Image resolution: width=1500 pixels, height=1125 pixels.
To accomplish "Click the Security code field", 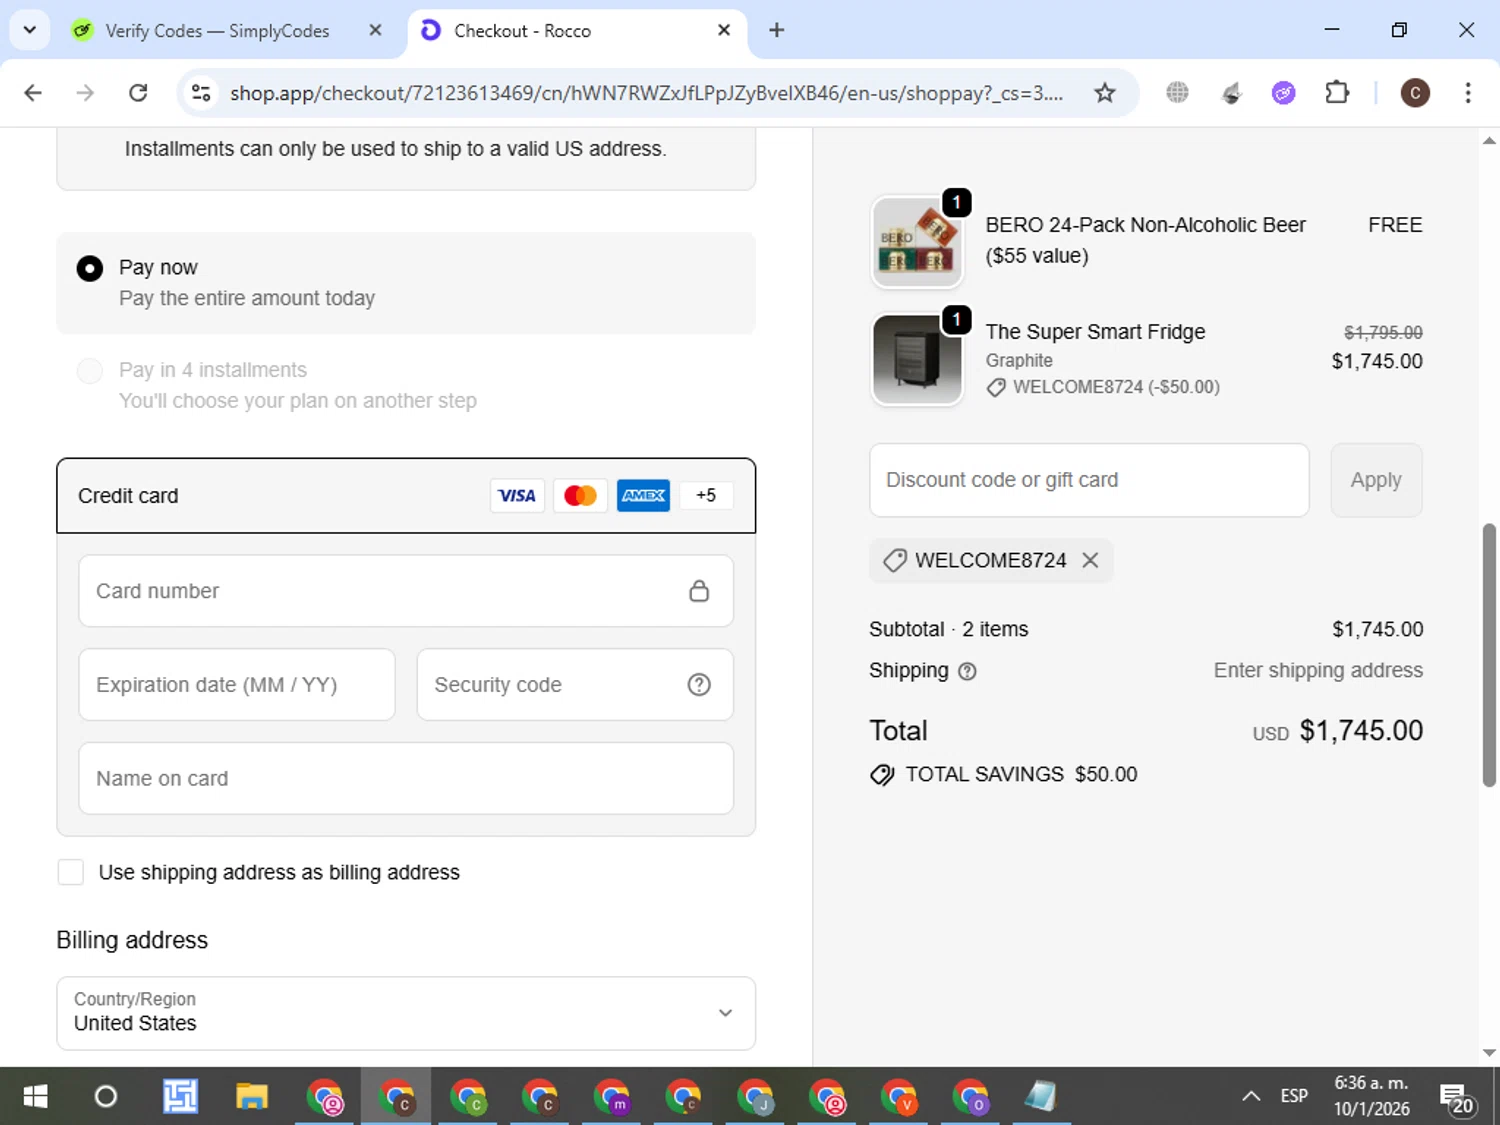I will click(575, 685).
